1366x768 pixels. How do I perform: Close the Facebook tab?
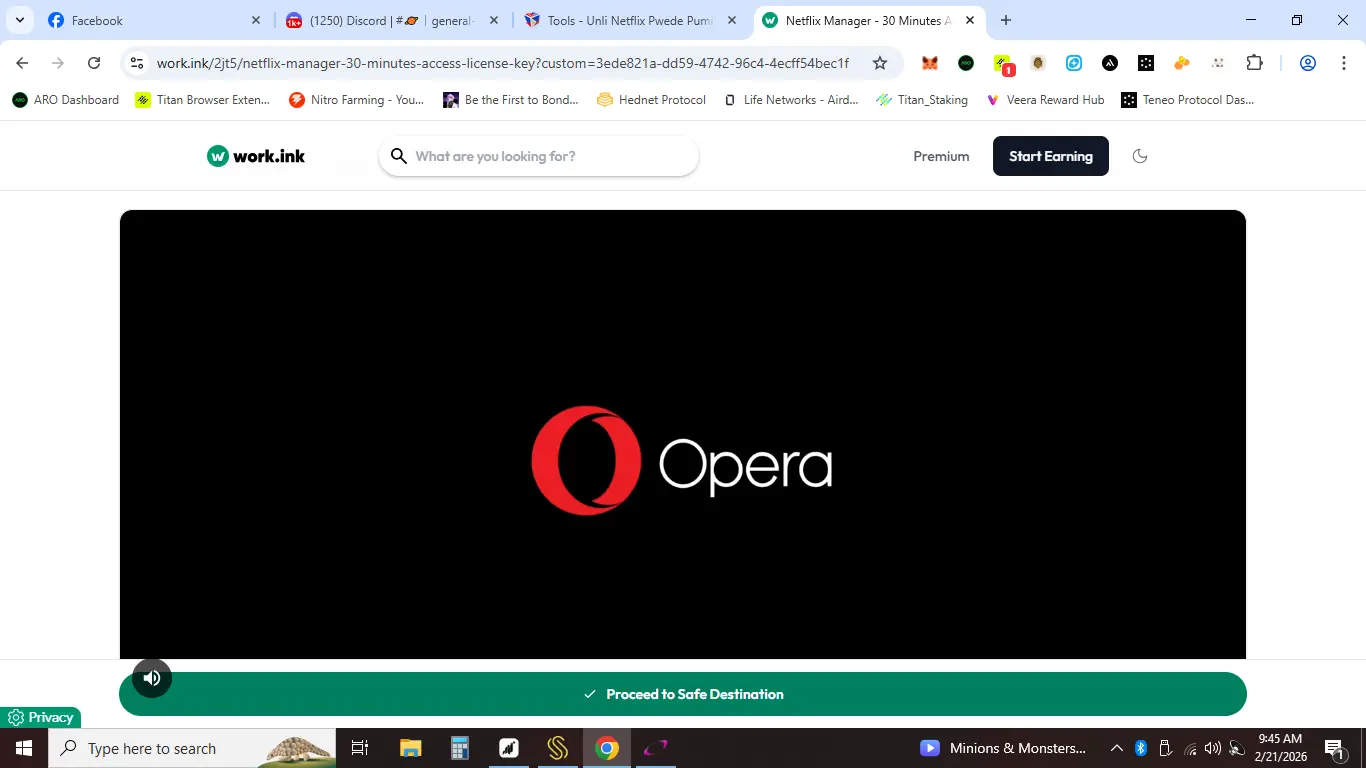click(255, 20)
